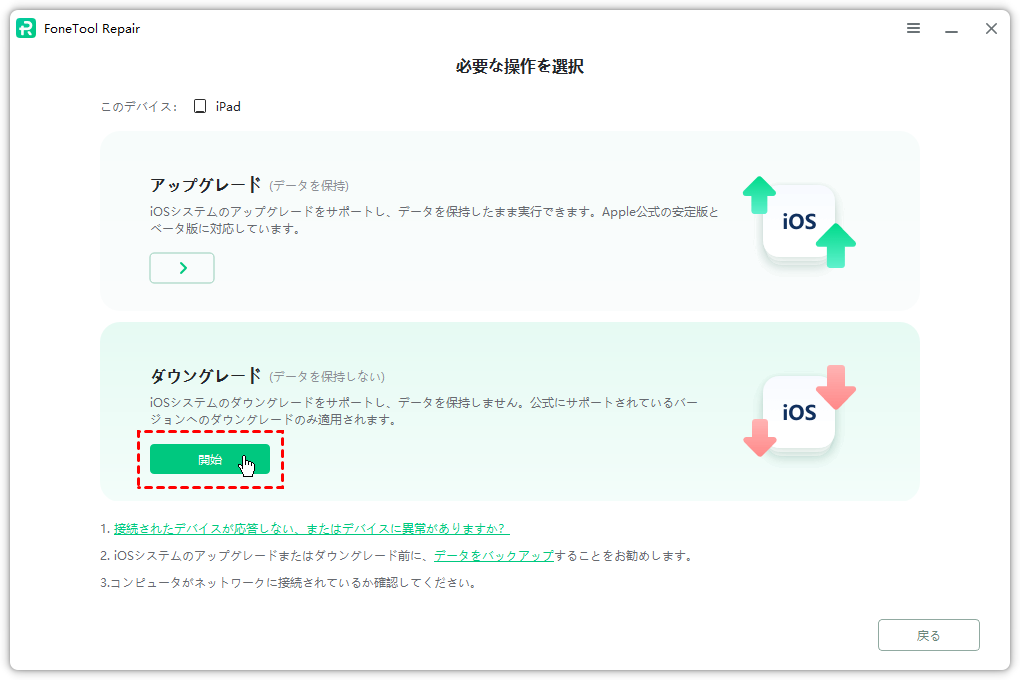Minimize the FoneTool Repair window

coord(952,29)
